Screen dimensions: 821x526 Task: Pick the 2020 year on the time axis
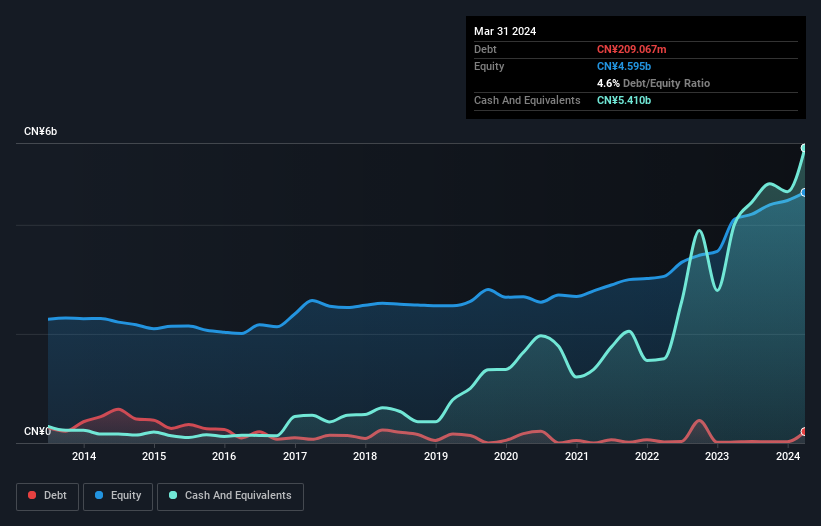click(x=506, y=457)
